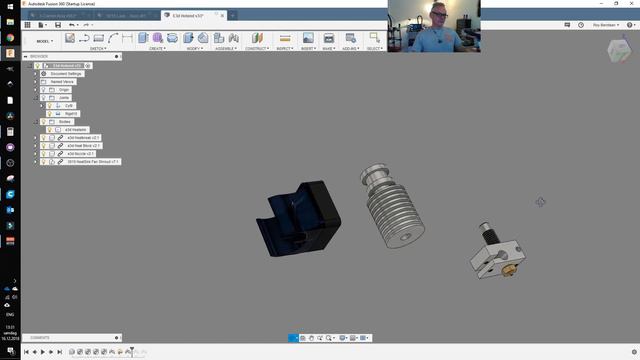This screenshot has height=360, width=640.
Task: Click the Save icon
Action: click(58, 25)
